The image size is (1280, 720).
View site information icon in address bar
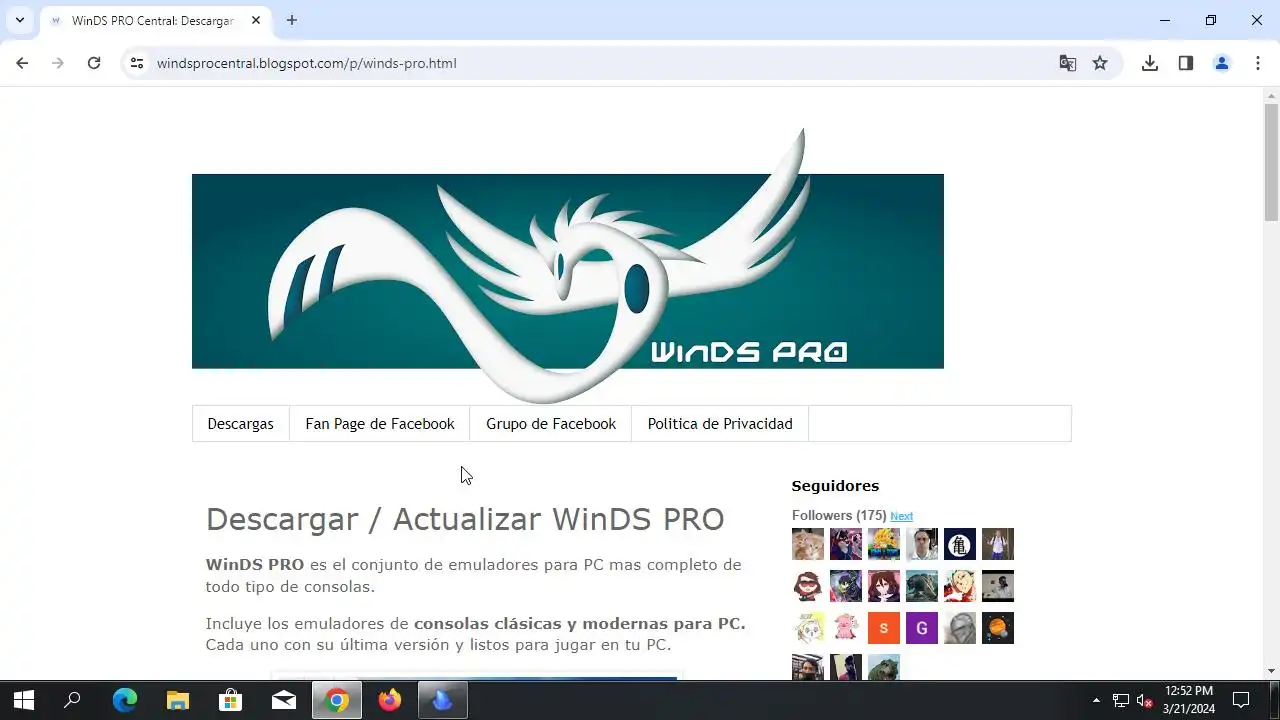coord(137,63)
